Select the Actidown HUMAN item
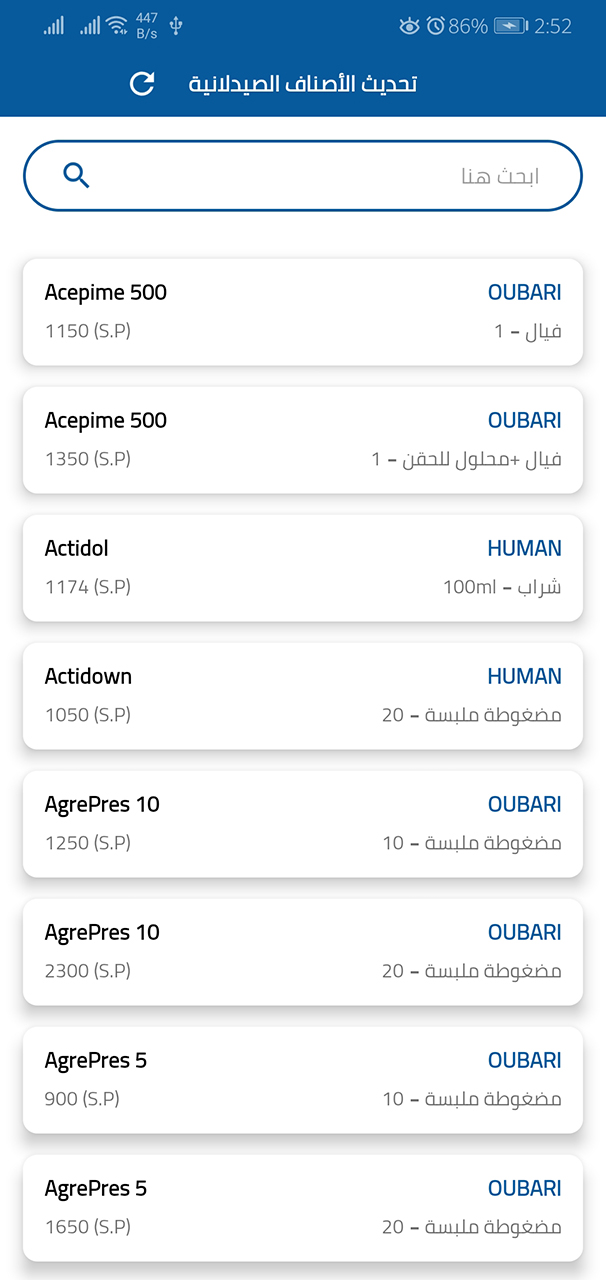This screenshot has height=1280, width=606. (303, 696)
